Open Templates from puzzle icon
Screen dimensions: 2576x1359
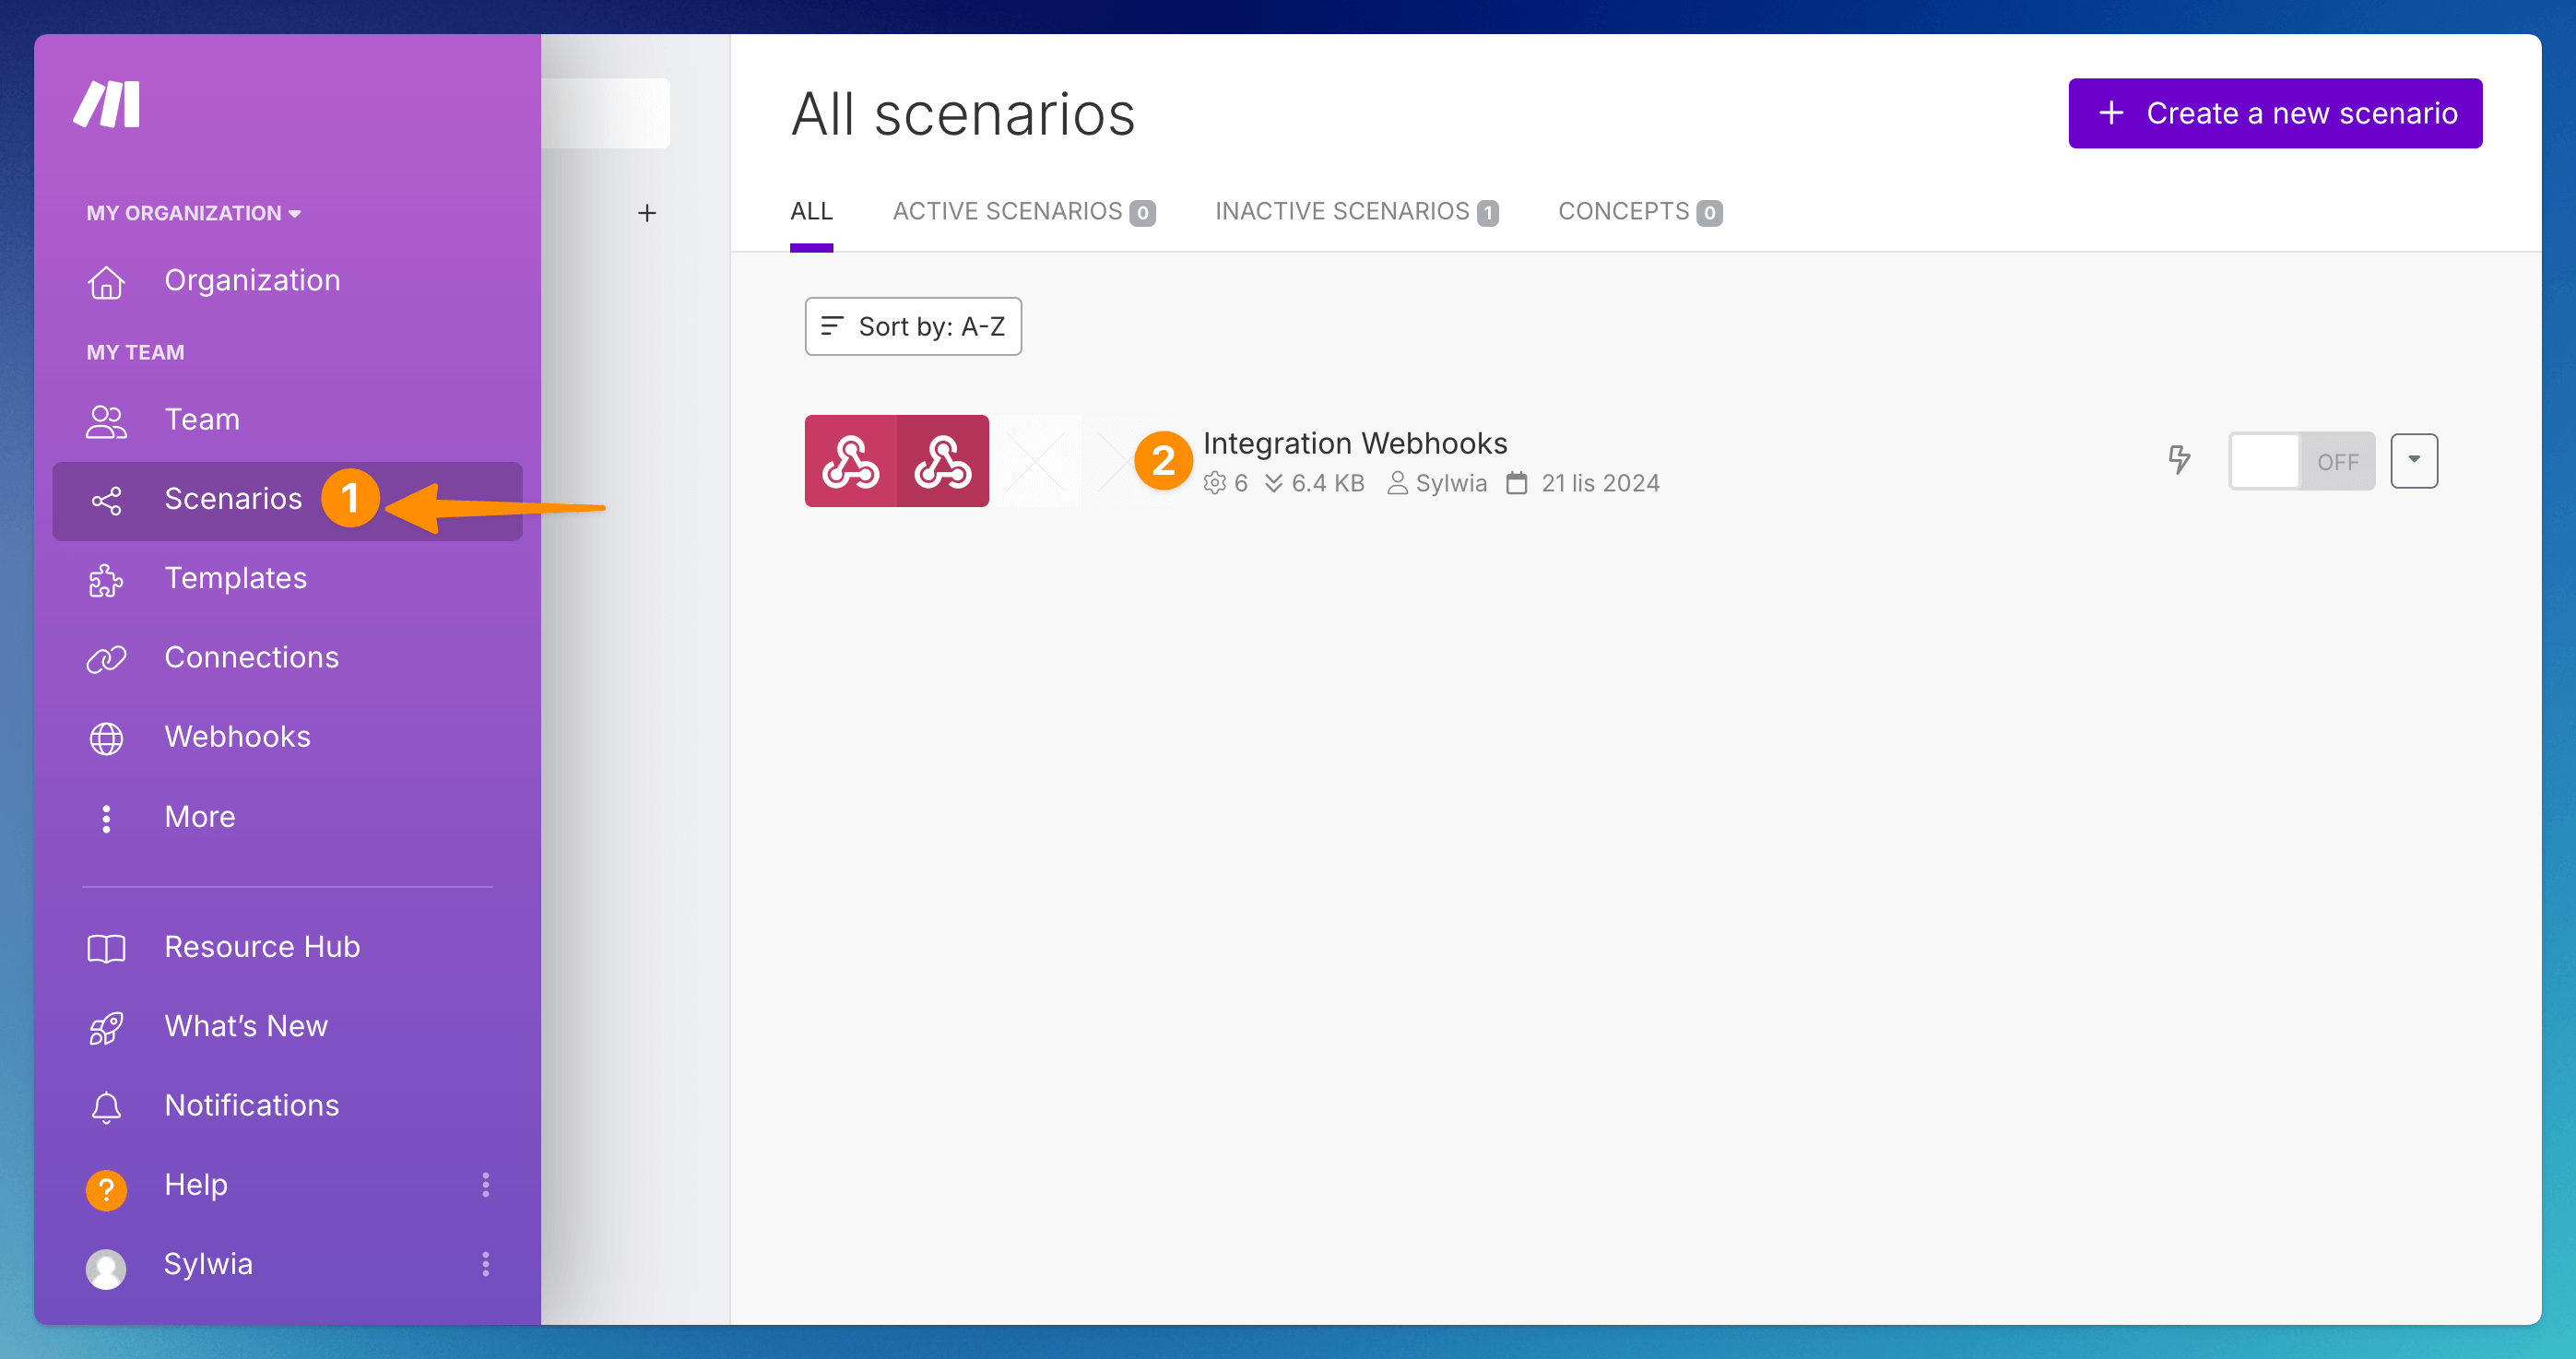[106, 580]
